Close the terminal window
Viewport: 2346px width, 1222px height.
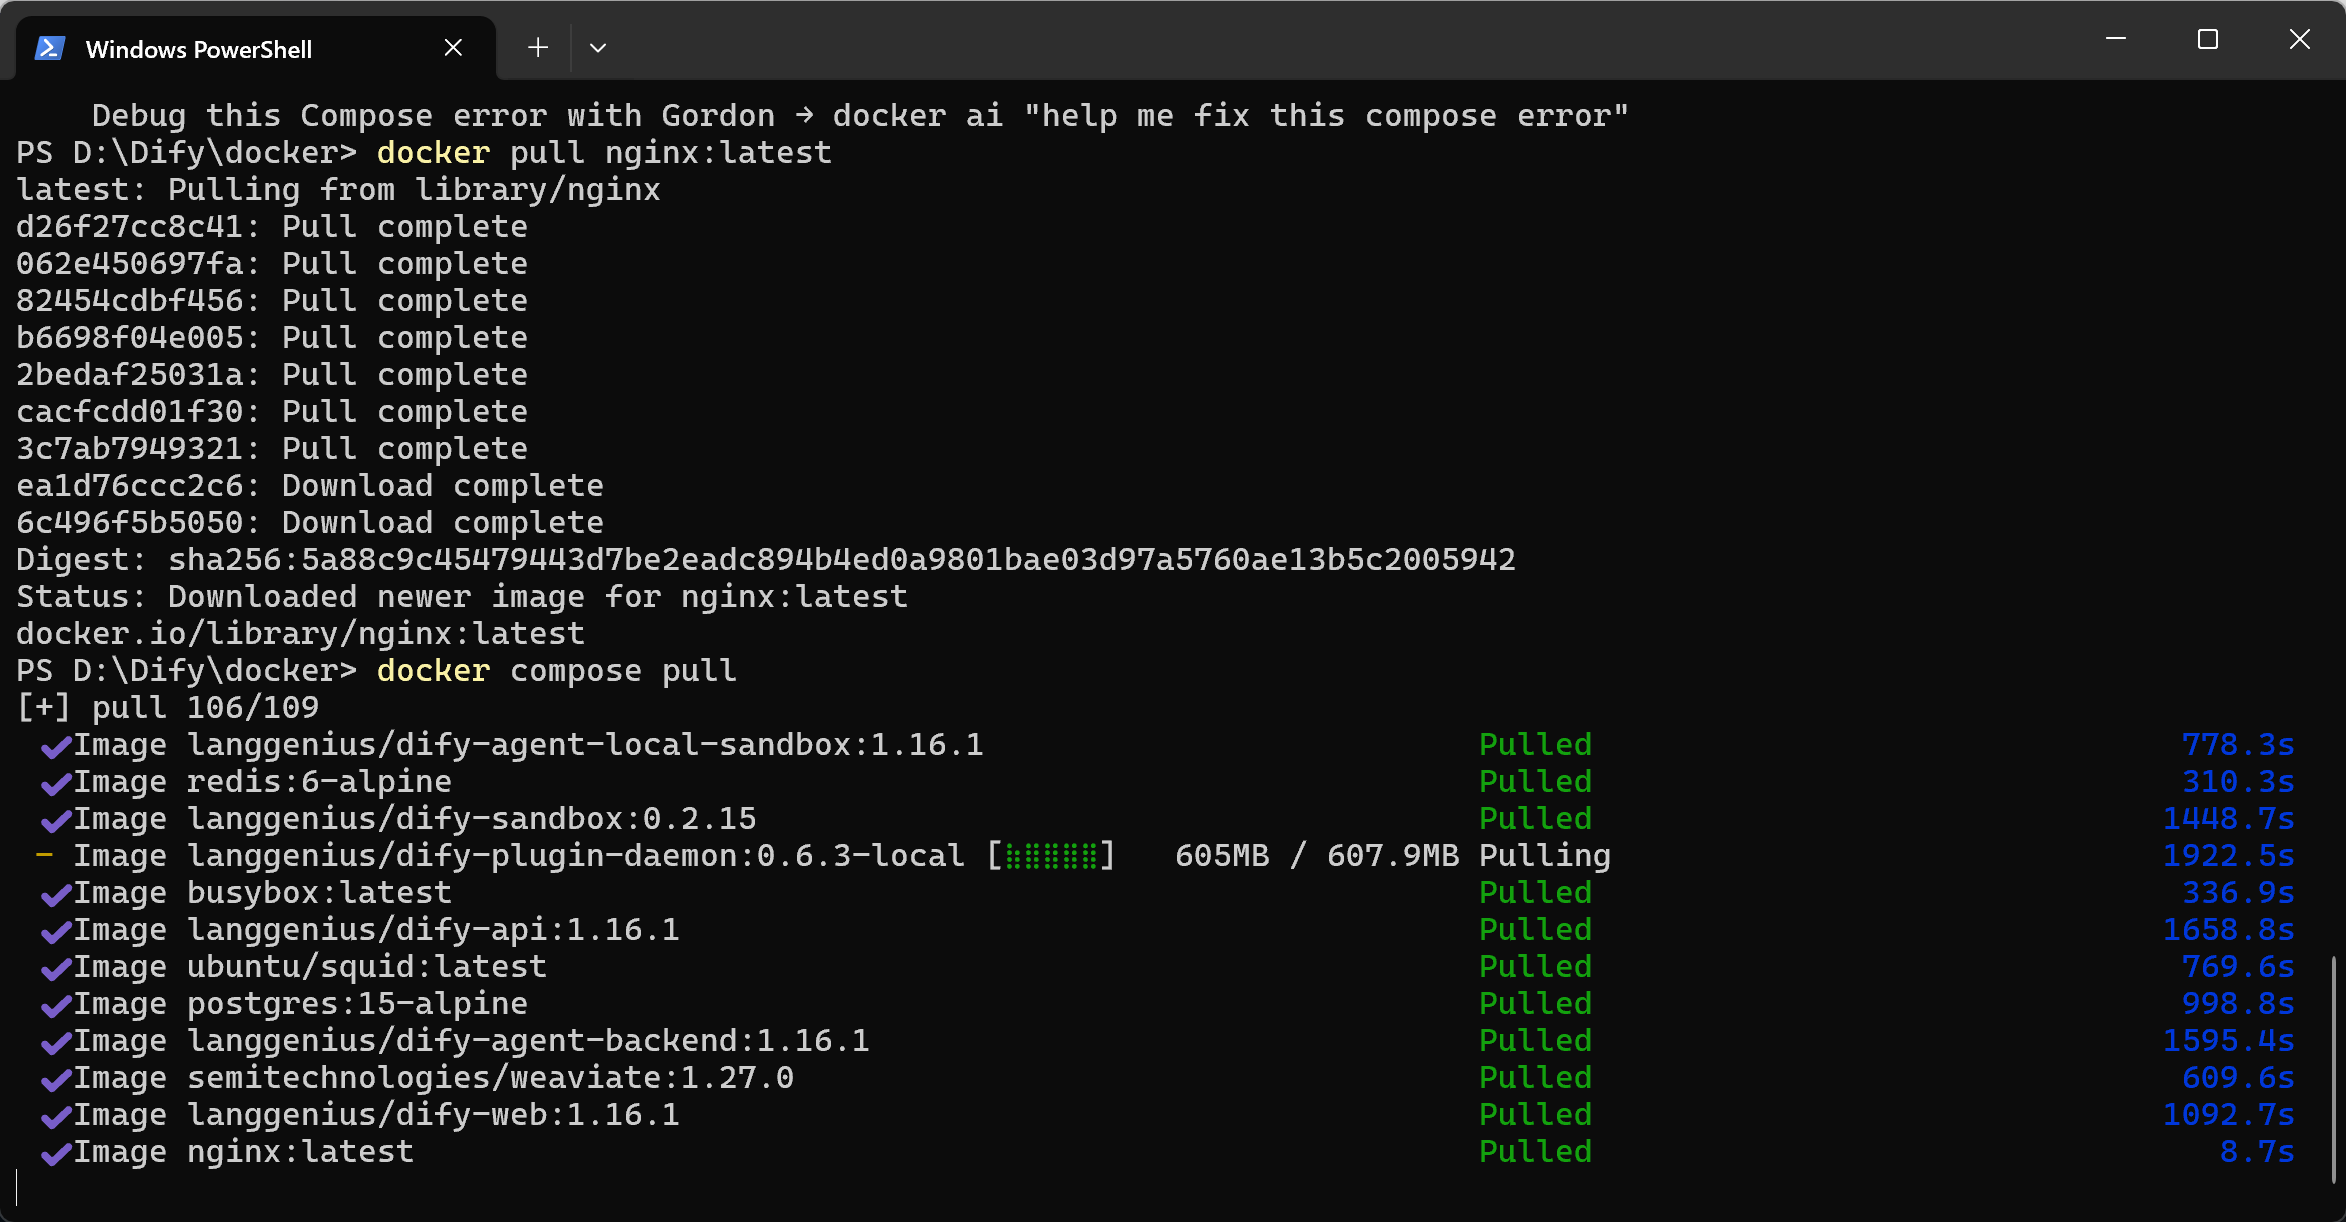[x=2300, y=39]
